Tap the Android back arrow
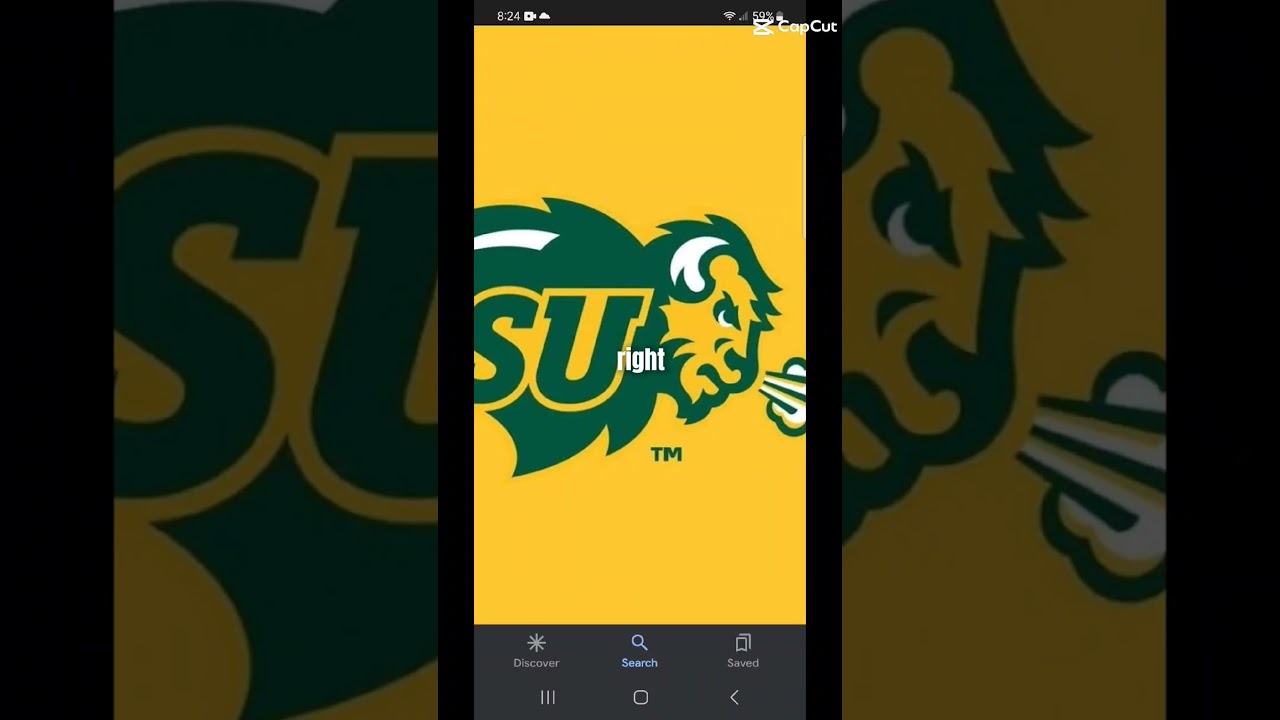 (734, 697)
